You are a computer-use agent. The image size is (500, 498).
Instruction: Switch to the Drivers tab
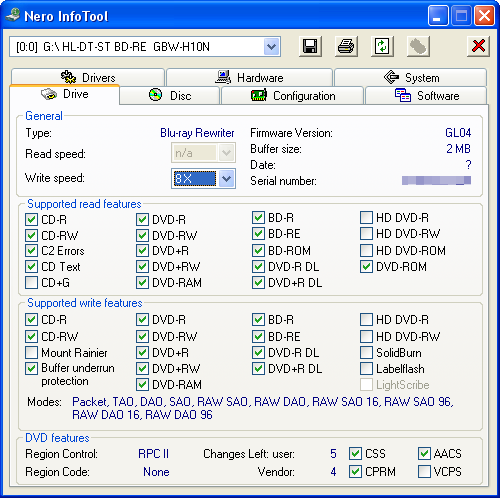pos(88,77)
